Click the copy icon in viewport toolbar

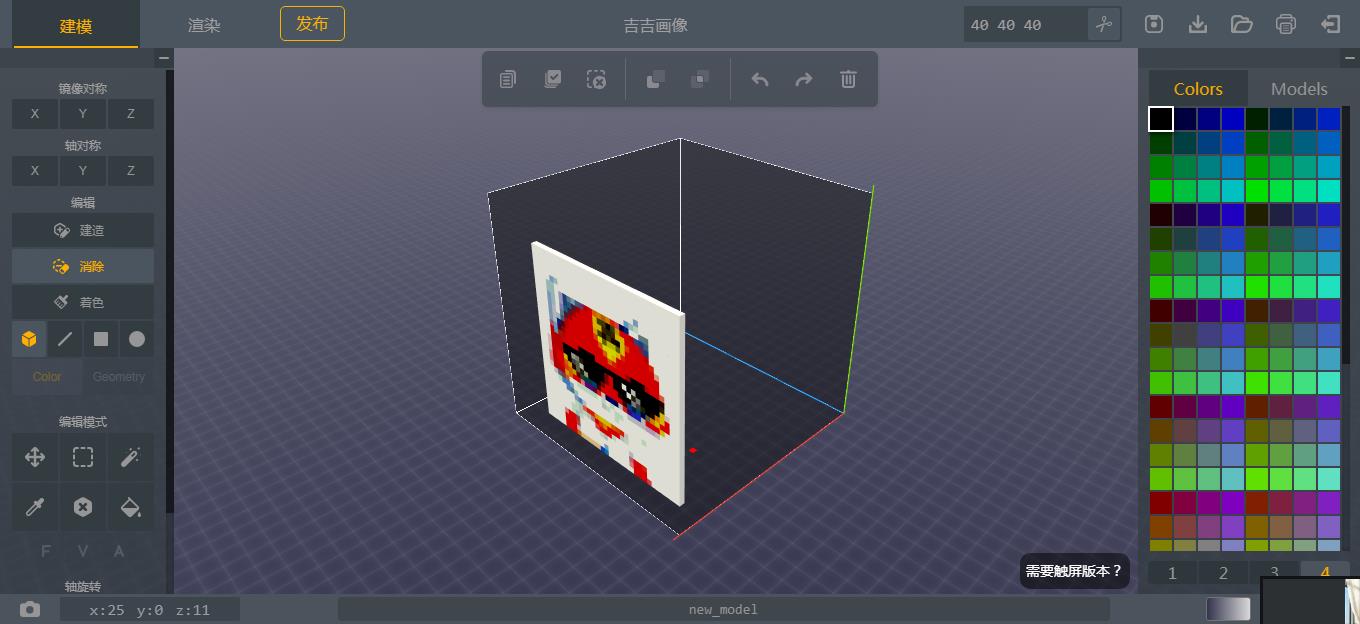pos(508,79)
